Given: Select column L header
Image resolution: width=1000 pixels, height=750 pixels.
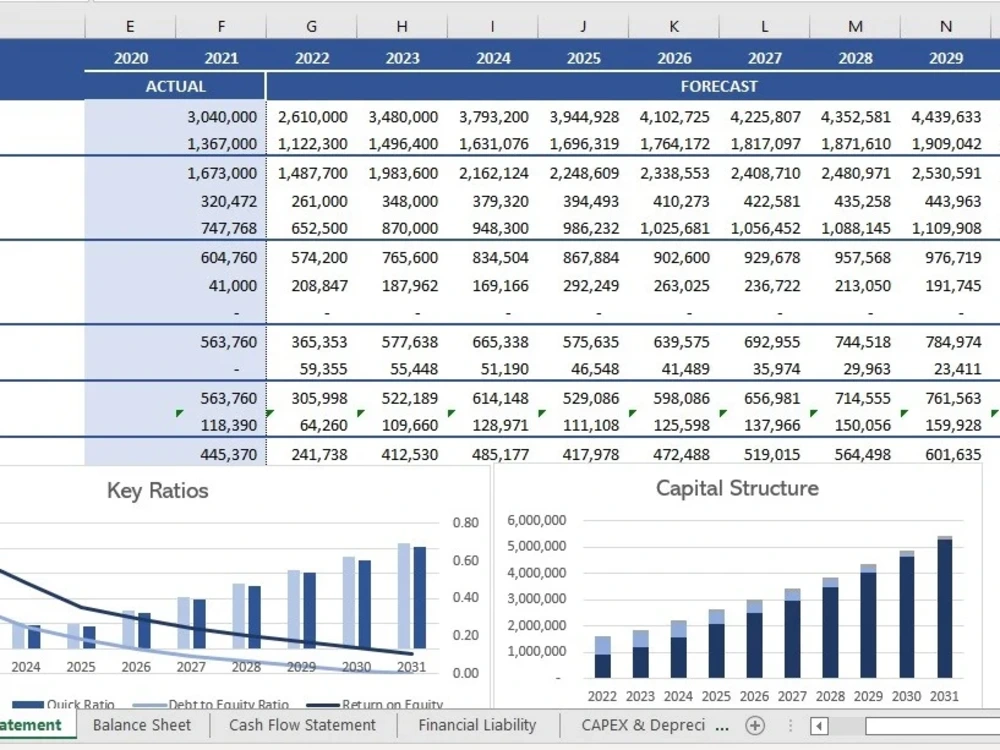Looking at the screenshot, I should tap(765, 26).
